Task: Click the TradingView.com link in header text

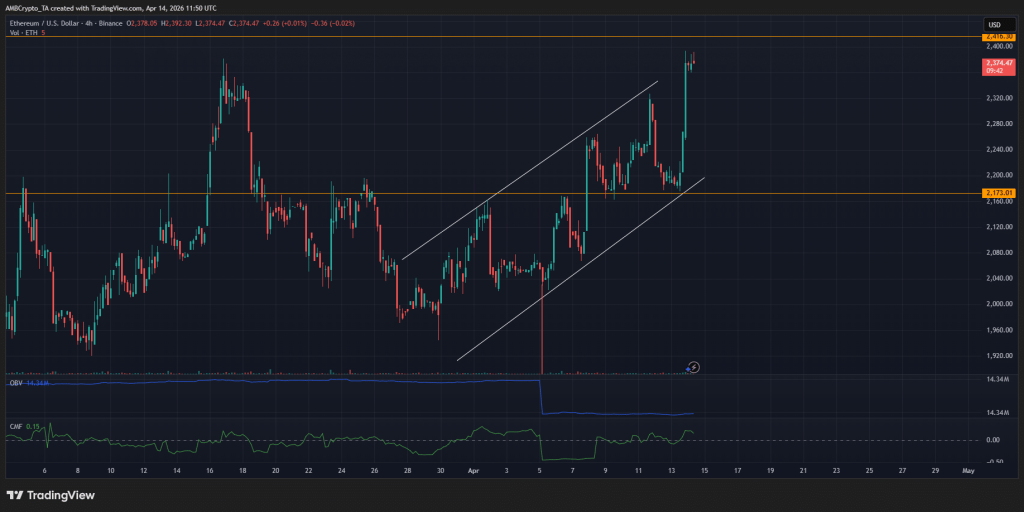Action: coord(111,8)
